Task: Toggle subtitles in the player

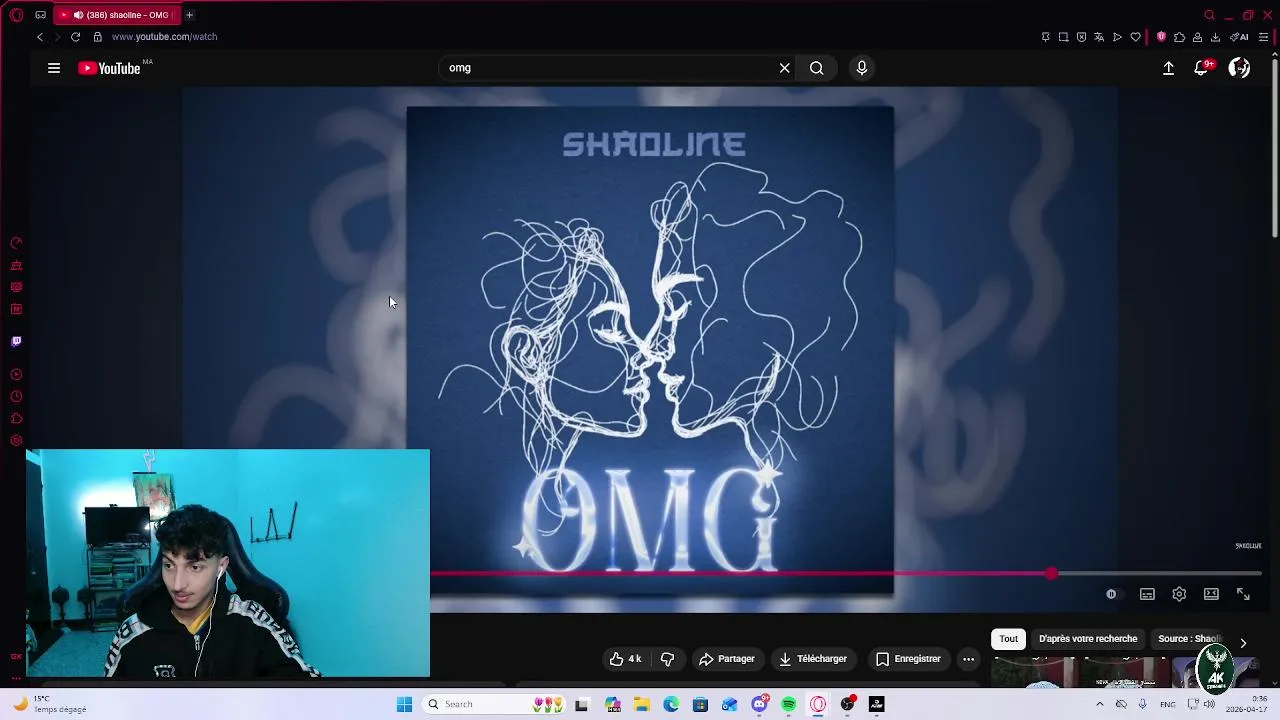Action: point(1147,594)
